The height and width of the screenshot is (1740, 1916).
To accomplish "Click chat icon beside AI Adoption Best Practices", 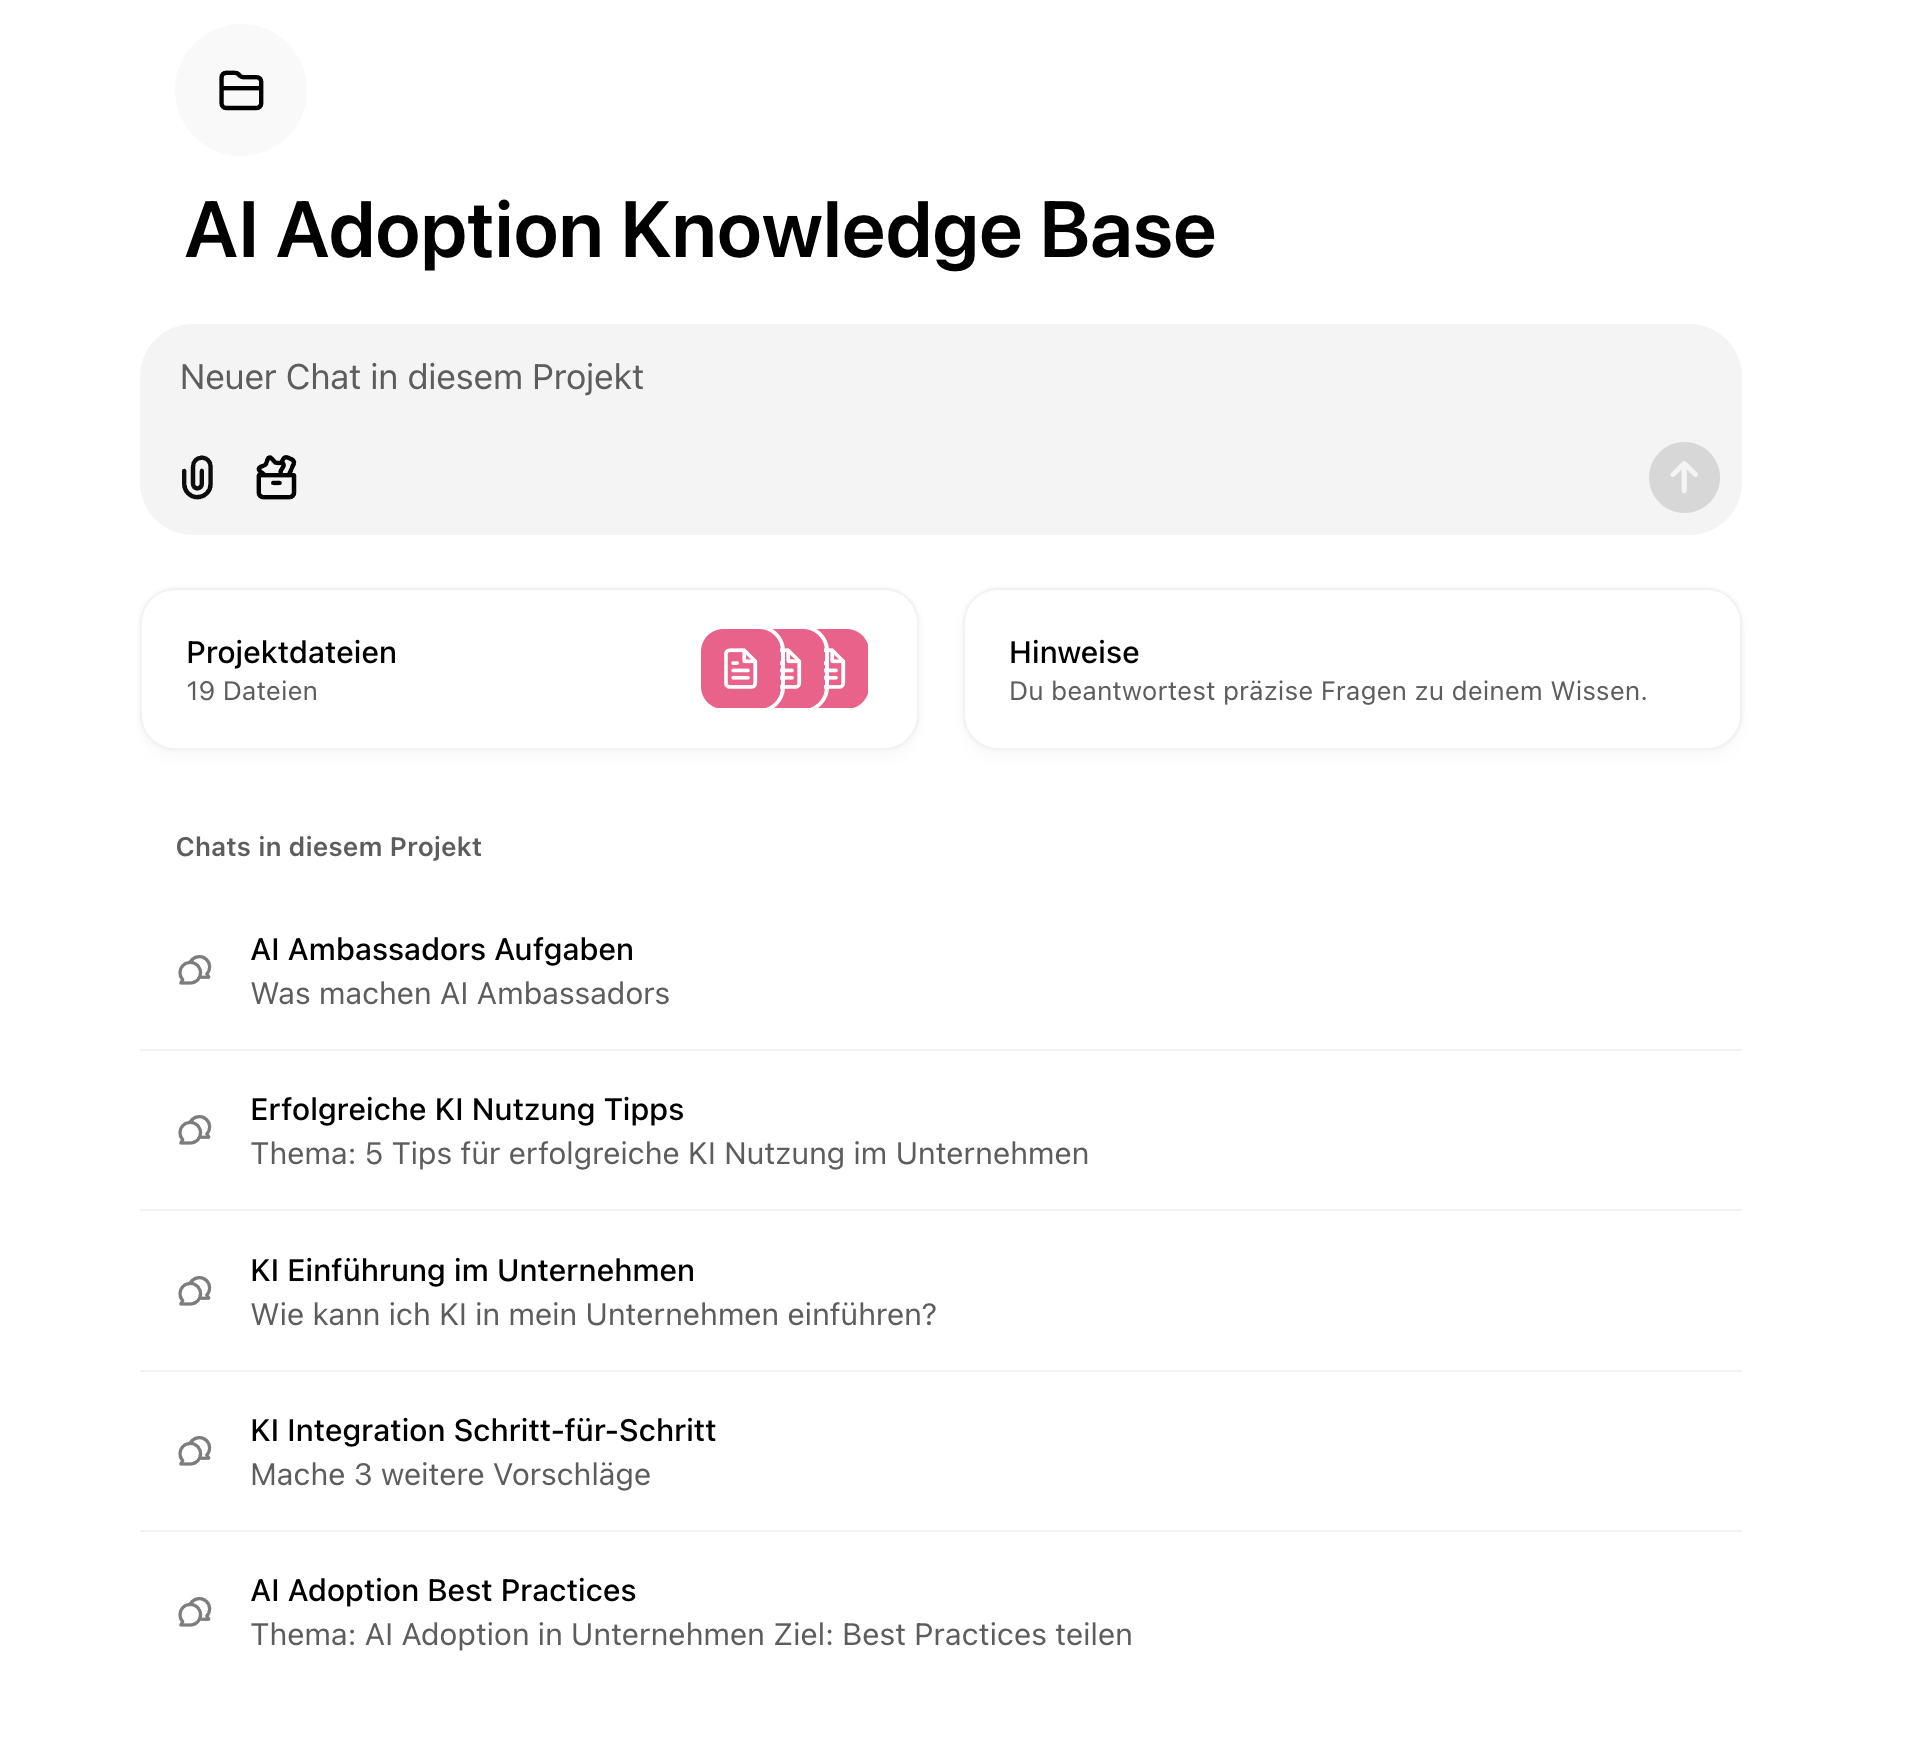I will pyautogui.click(x=195, y=1612).
